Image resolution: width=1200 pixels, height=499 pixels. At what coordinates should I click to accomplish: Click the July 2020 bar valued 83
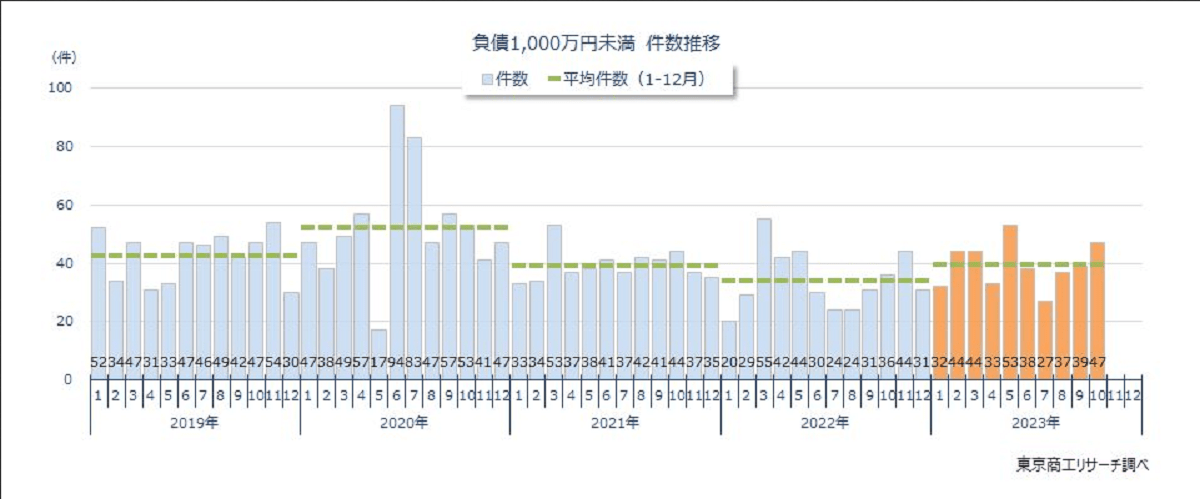coord(414,255)
